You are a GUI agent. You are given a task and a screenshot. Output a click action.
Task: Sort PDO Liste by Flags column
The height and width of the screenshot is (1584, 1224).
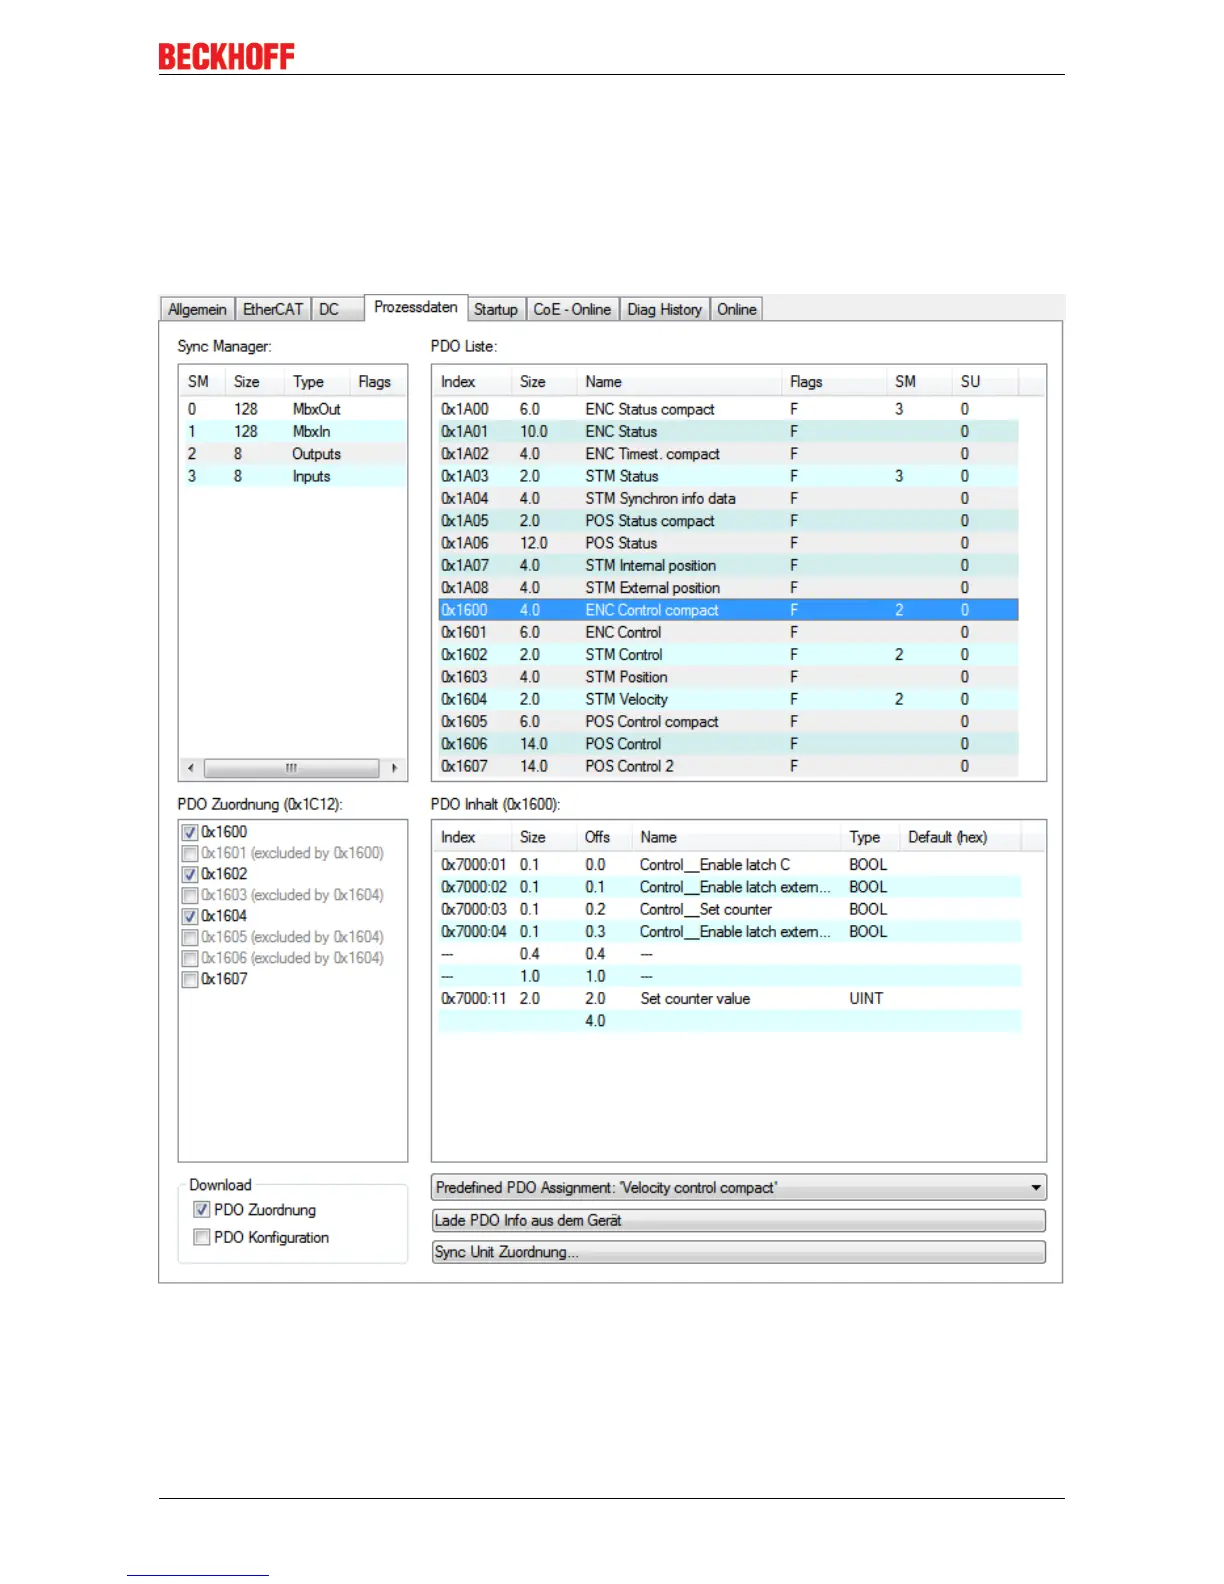[834, 382]
